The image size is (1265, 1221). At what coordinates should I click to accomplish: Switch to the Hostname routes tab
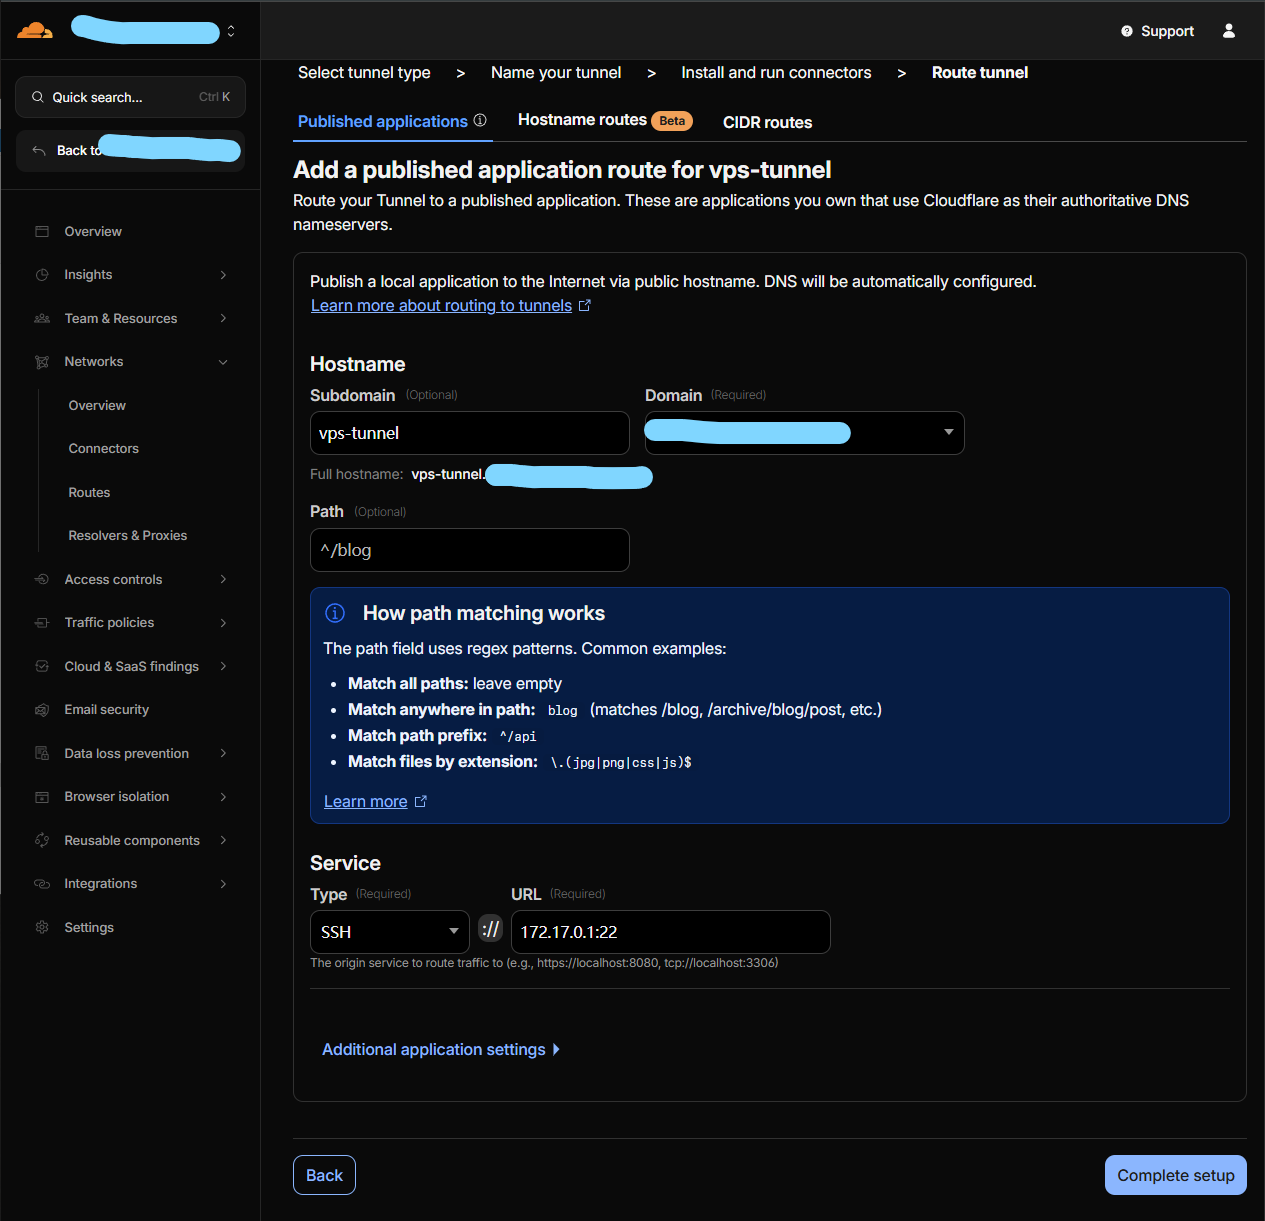(582, 120)
